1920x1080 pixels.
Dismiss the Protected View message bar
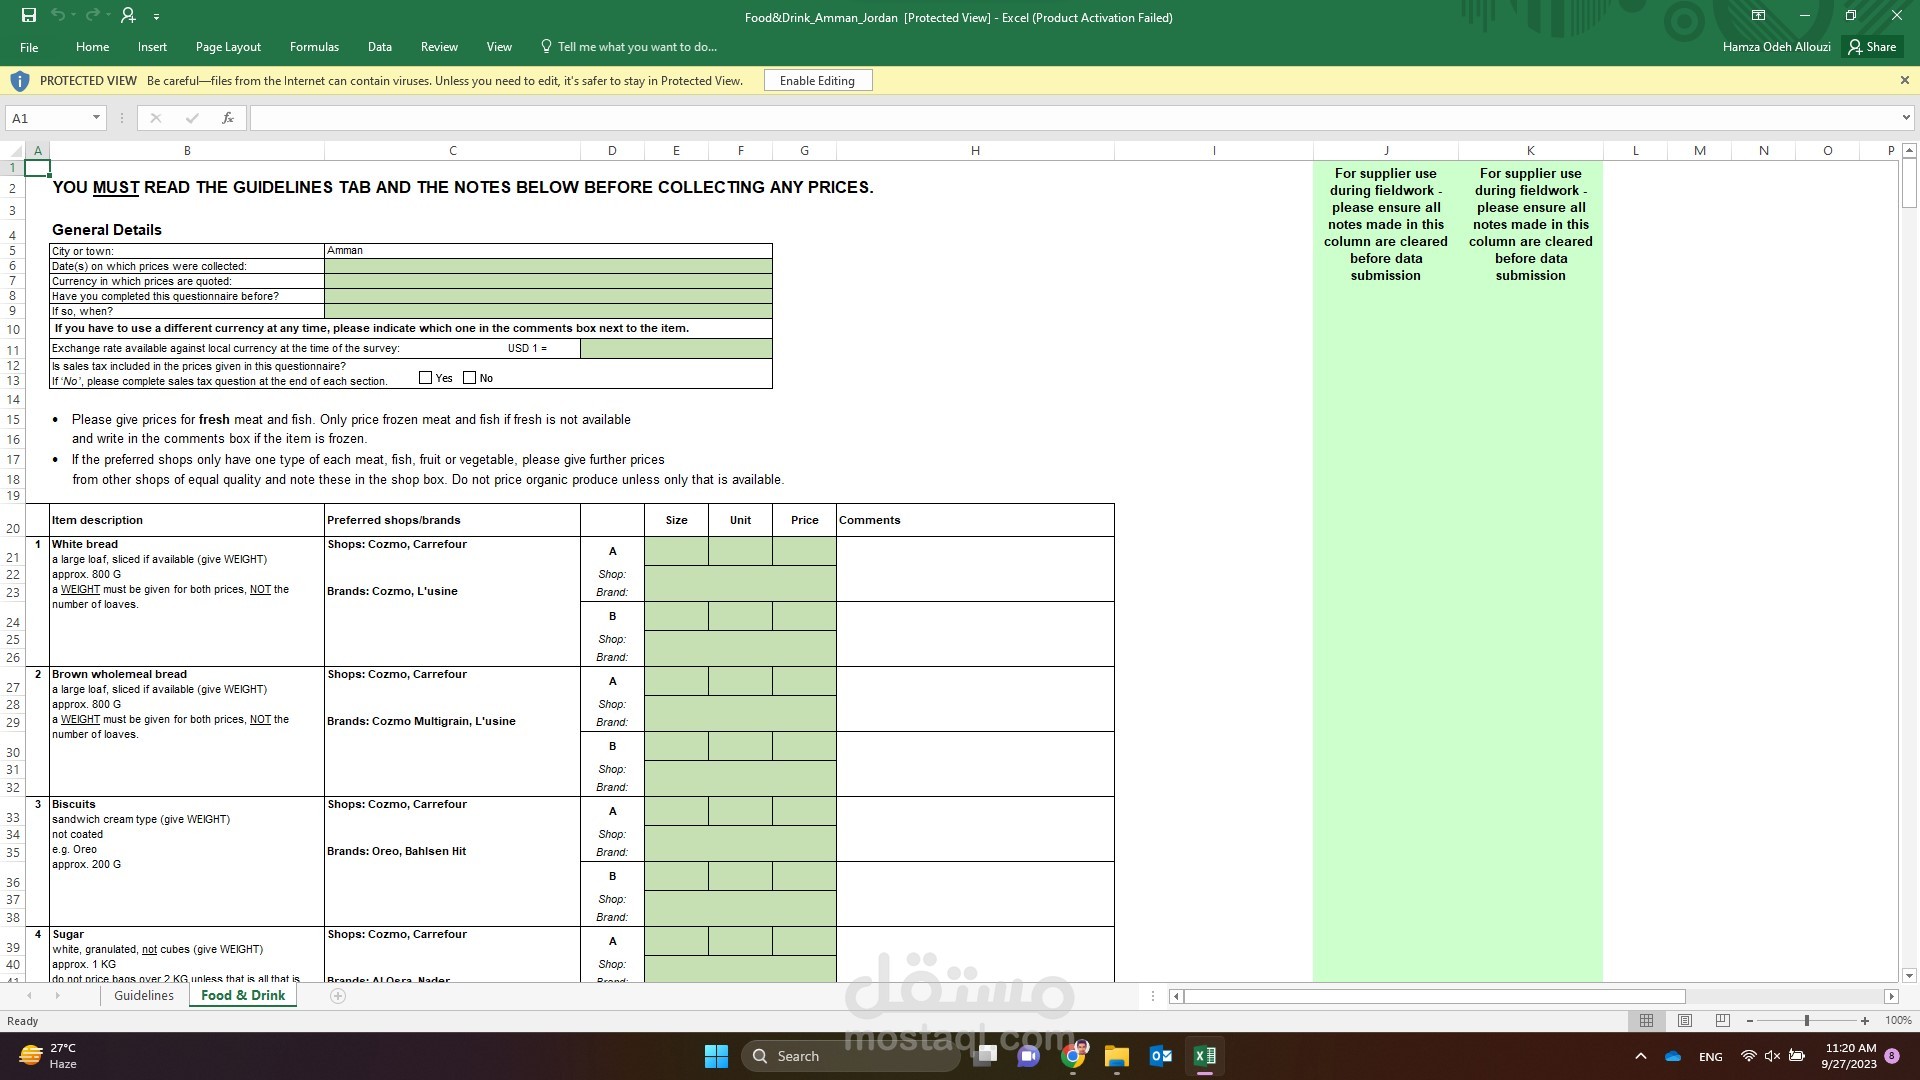click(1904, 80)
